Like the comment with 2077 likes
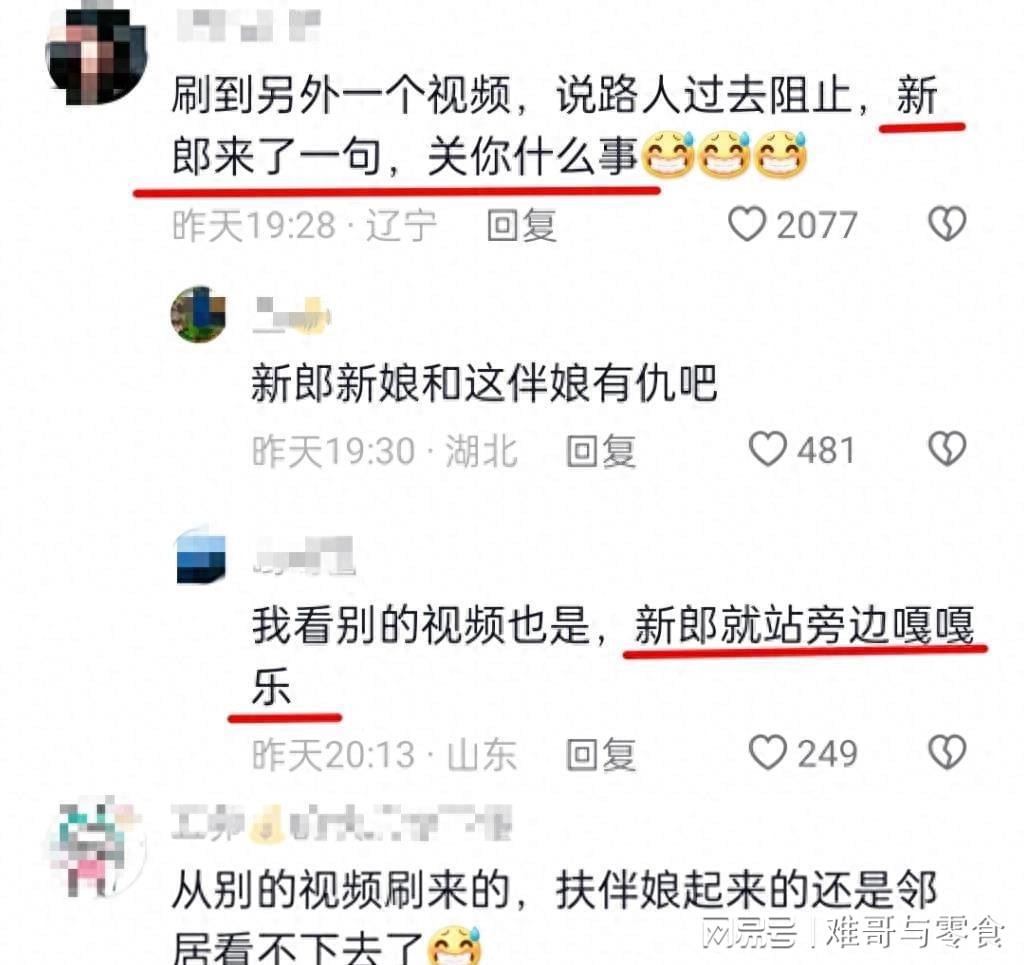The width and height of the screenshot is (1024, 965). click(x=747, y=224)
